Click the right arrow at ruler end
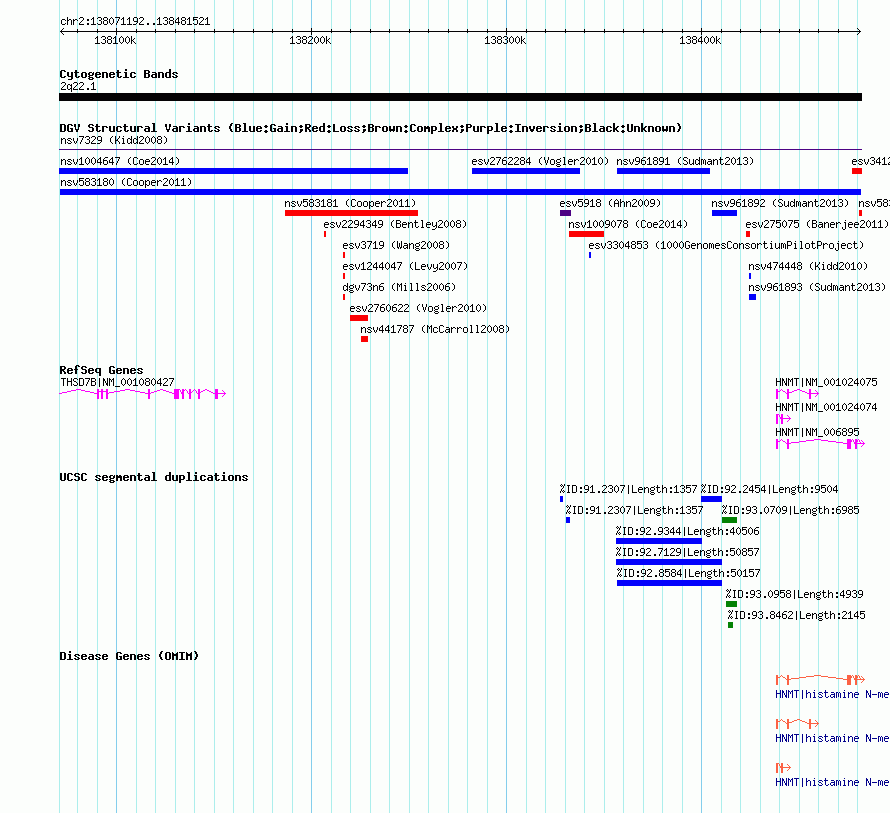This screenshot has width=890, height=813. coord(859,32)
